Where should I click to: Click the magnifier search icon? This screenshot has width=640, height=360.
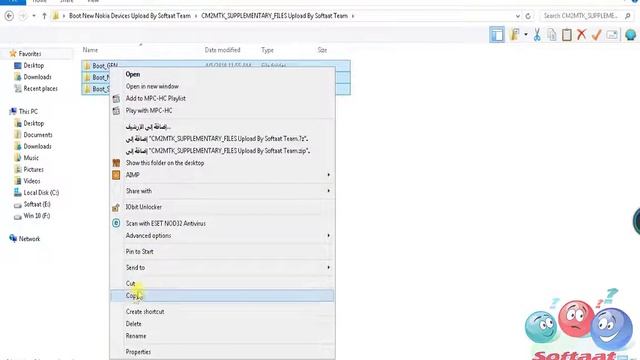pos(628,16)
